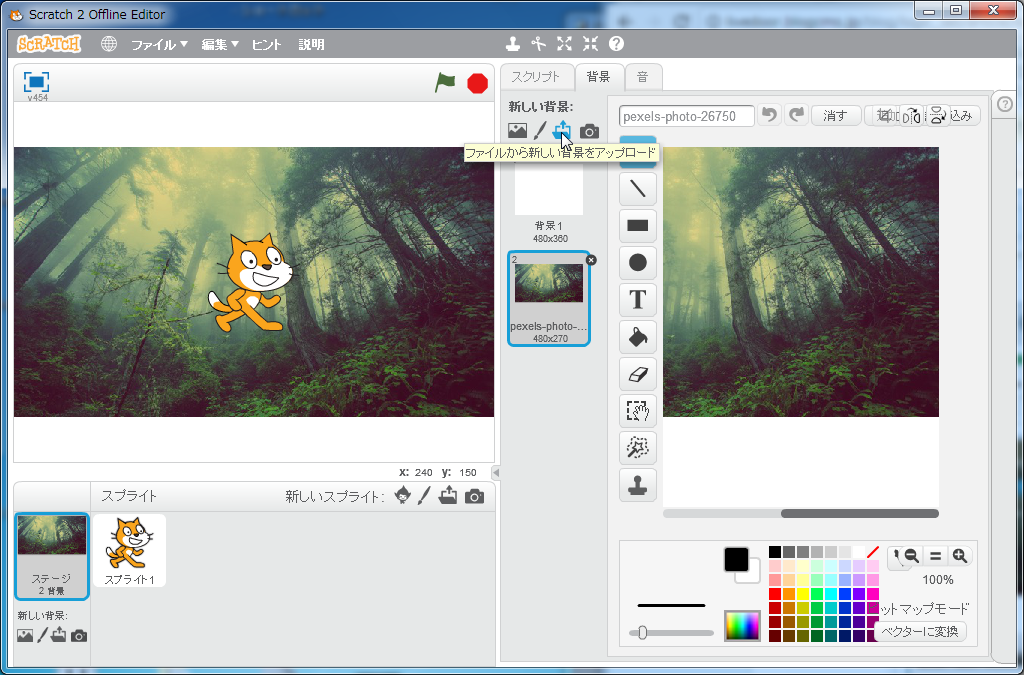Select the delete scissors tool in top bar
The image size is (1024, 675).
point(538,44)
